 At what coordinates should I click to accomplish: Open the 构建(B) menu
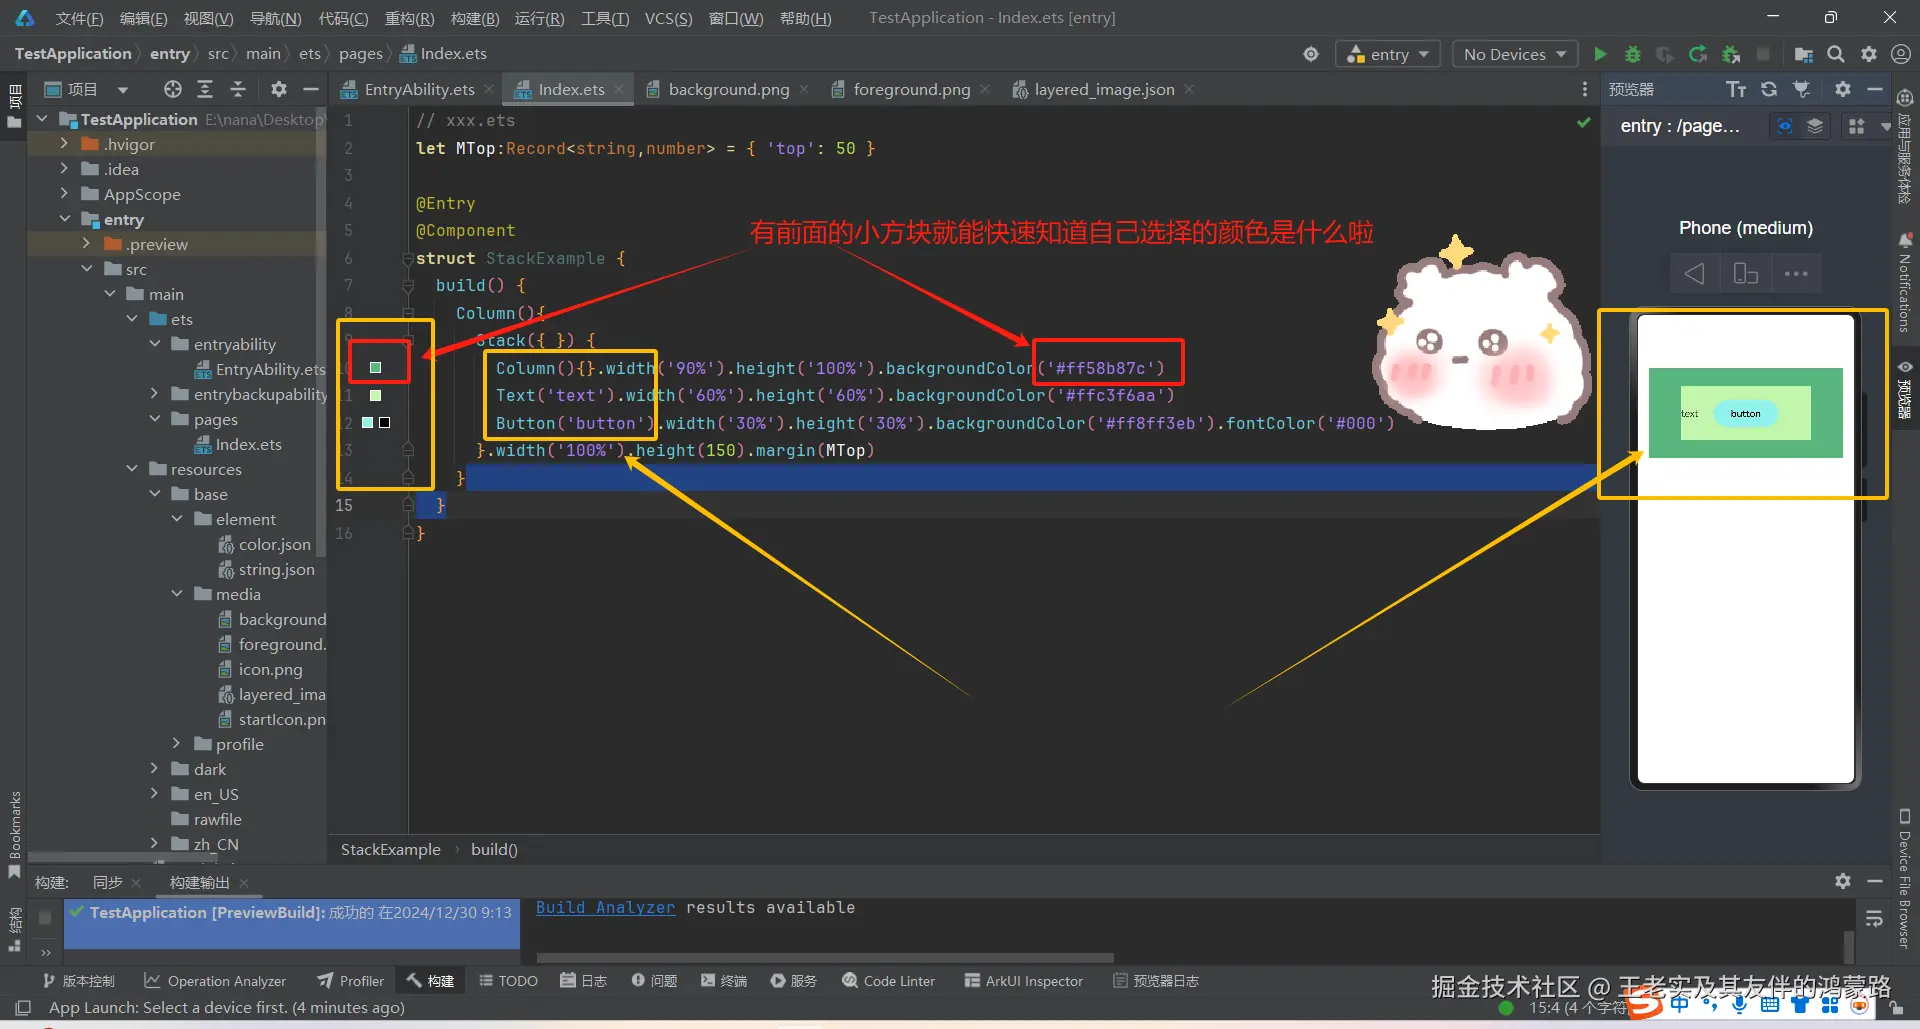(x=475, y=18)
